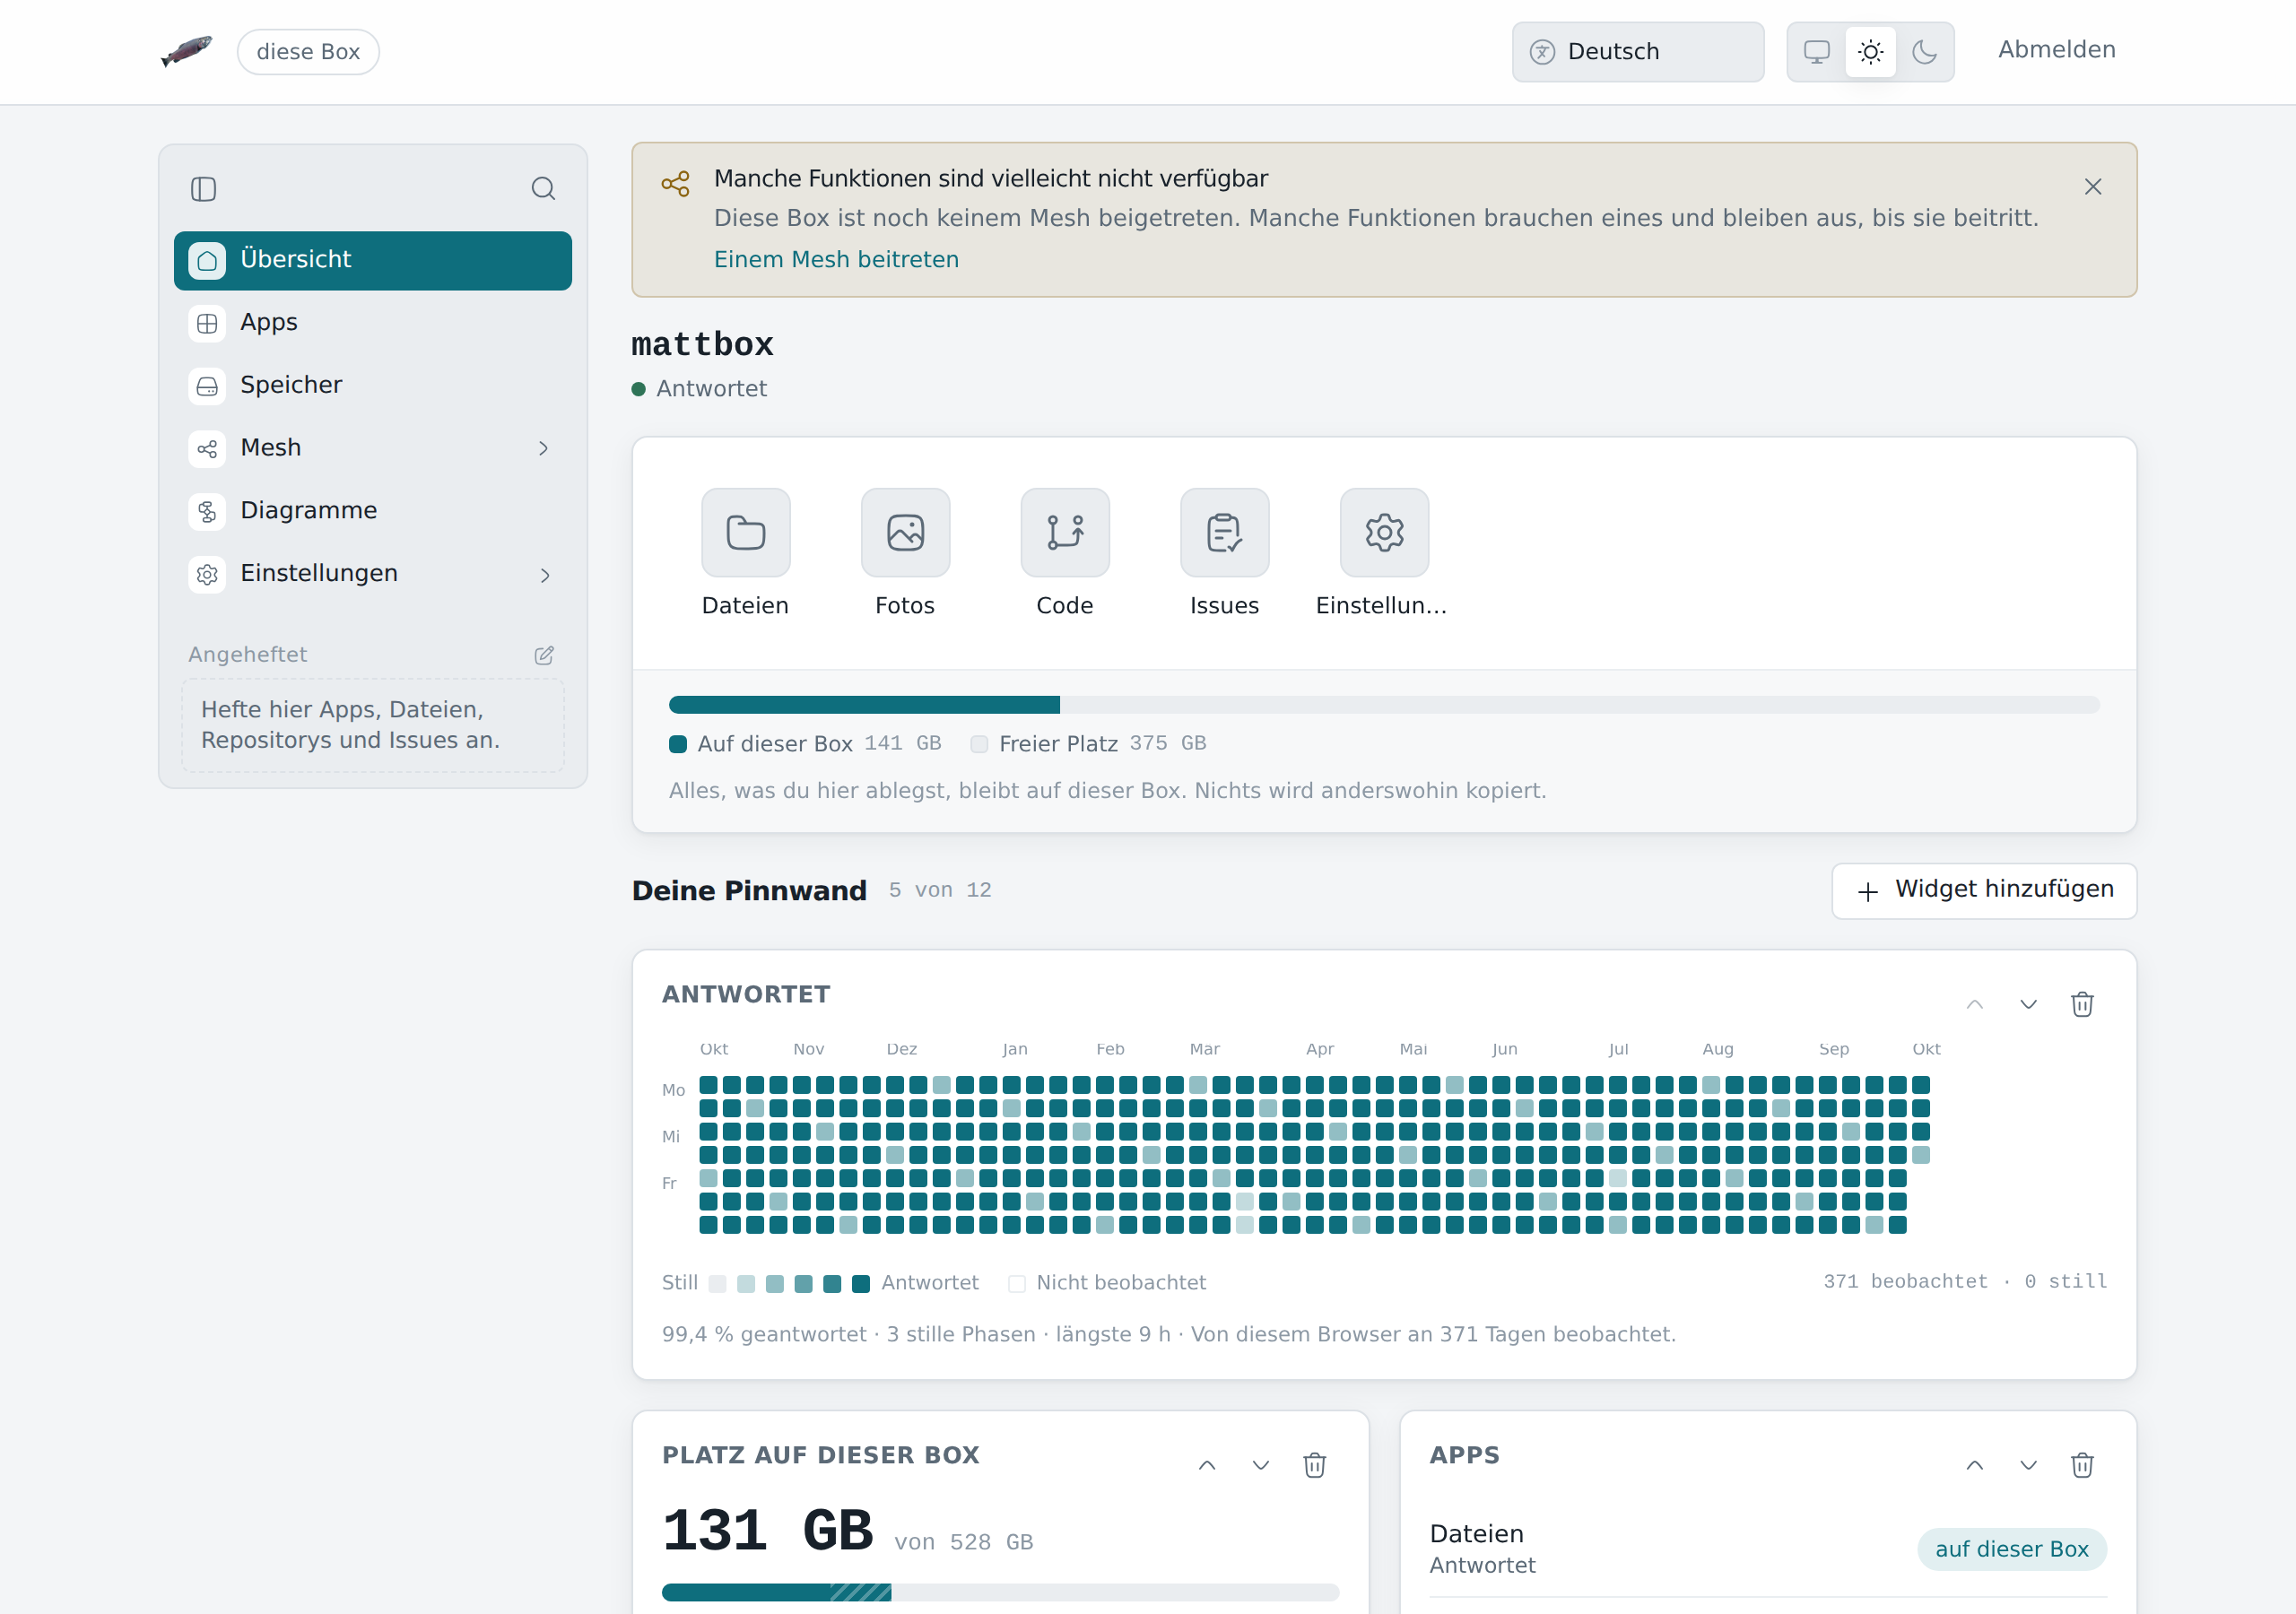The height and width of the screenshot is (1614, 2296).
Task: Open the Code repository shortcut
Action: tap(1065, 533)
